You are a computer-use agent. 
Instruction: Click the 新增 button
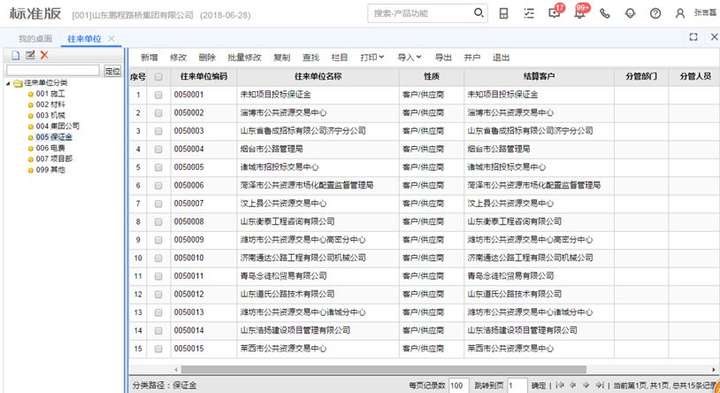[149, 57]
